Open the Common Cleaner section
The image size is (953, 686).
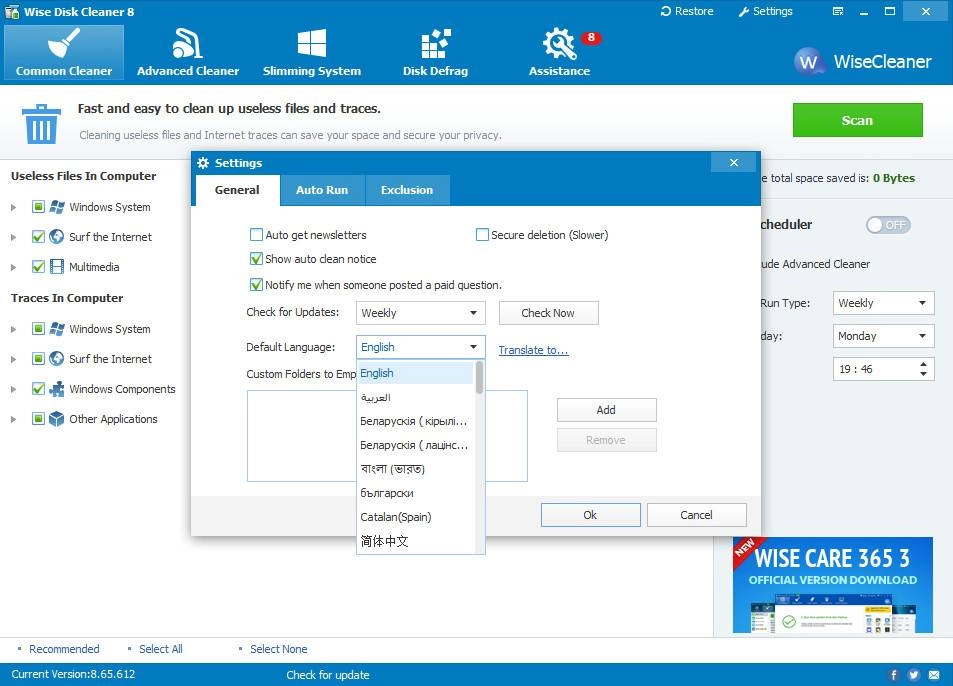(64, 53)
